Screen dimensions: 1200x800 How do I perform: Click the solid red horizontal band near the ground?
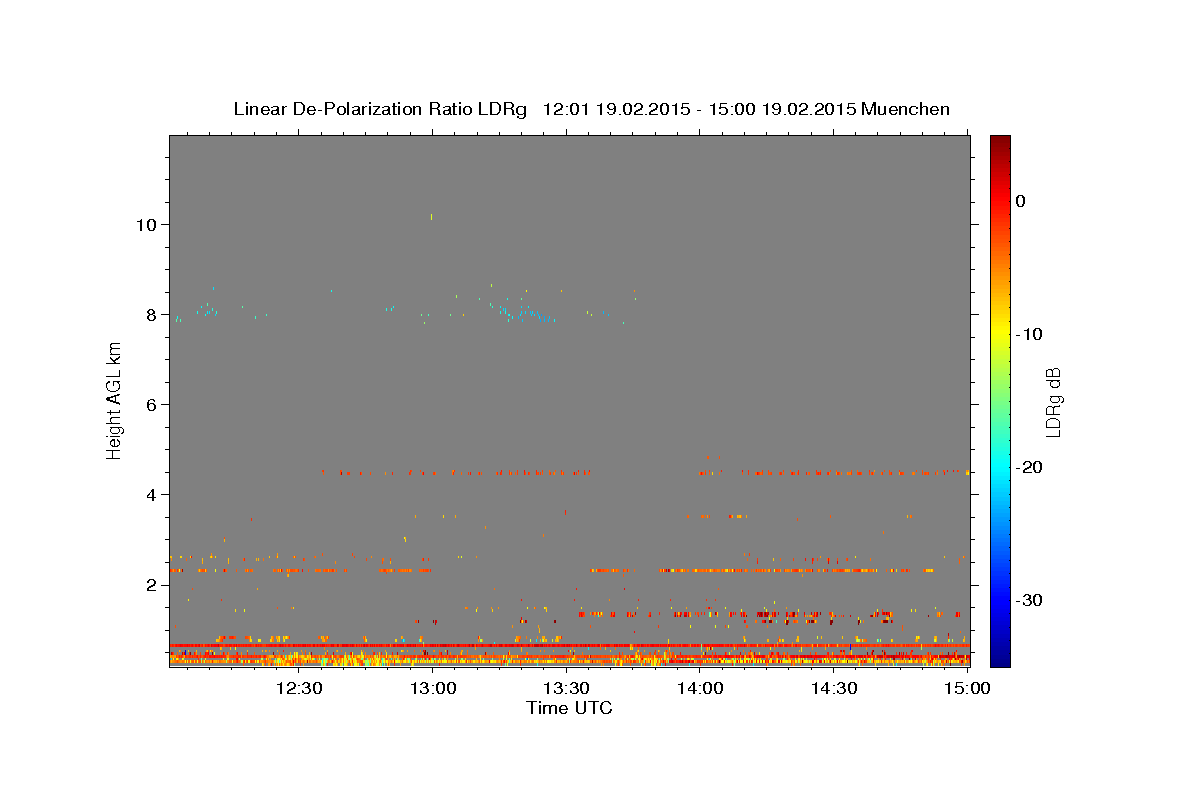(x=569, y=646)
